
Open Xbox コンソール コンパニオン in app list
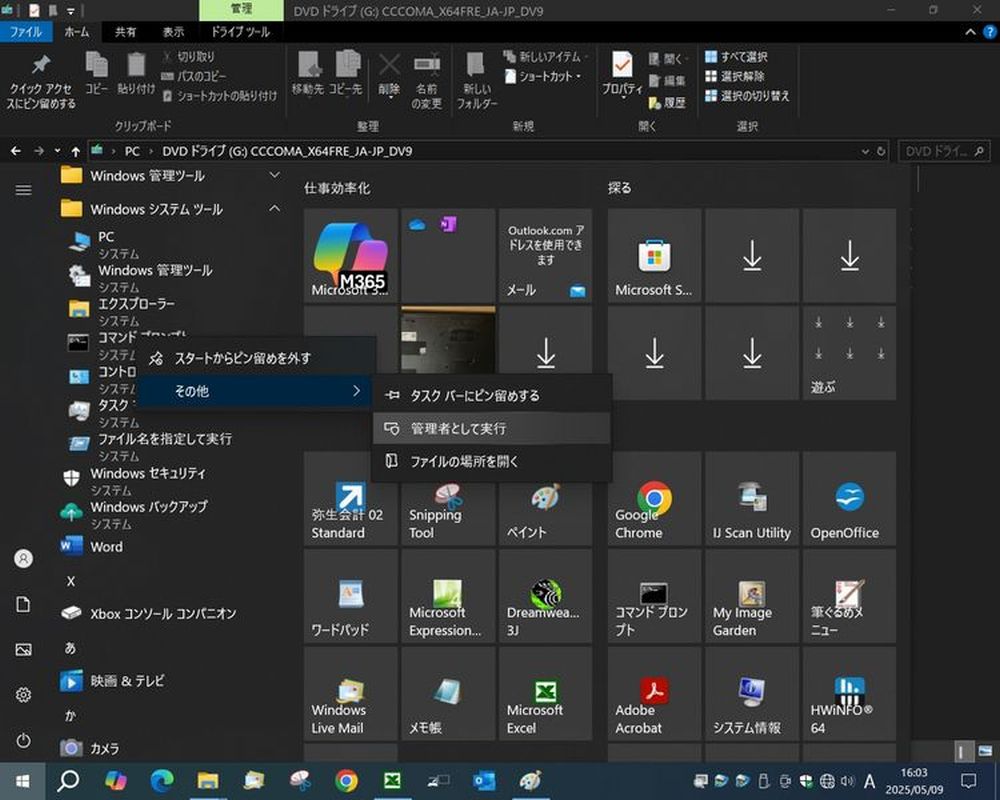(x=149, y=614)
